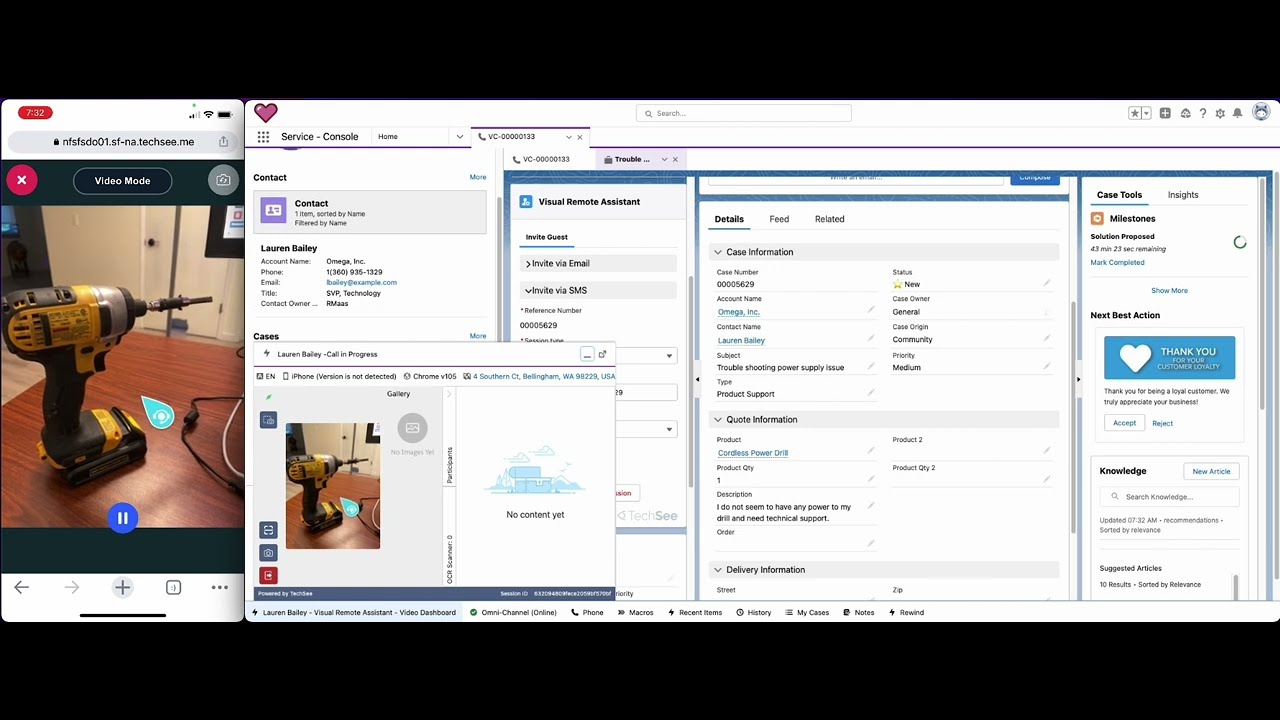Image resolution: width=1280 pixels, height=720 pixels.
Task: Click the drill video thumbnail in dashboard
Action: [332, 486]
